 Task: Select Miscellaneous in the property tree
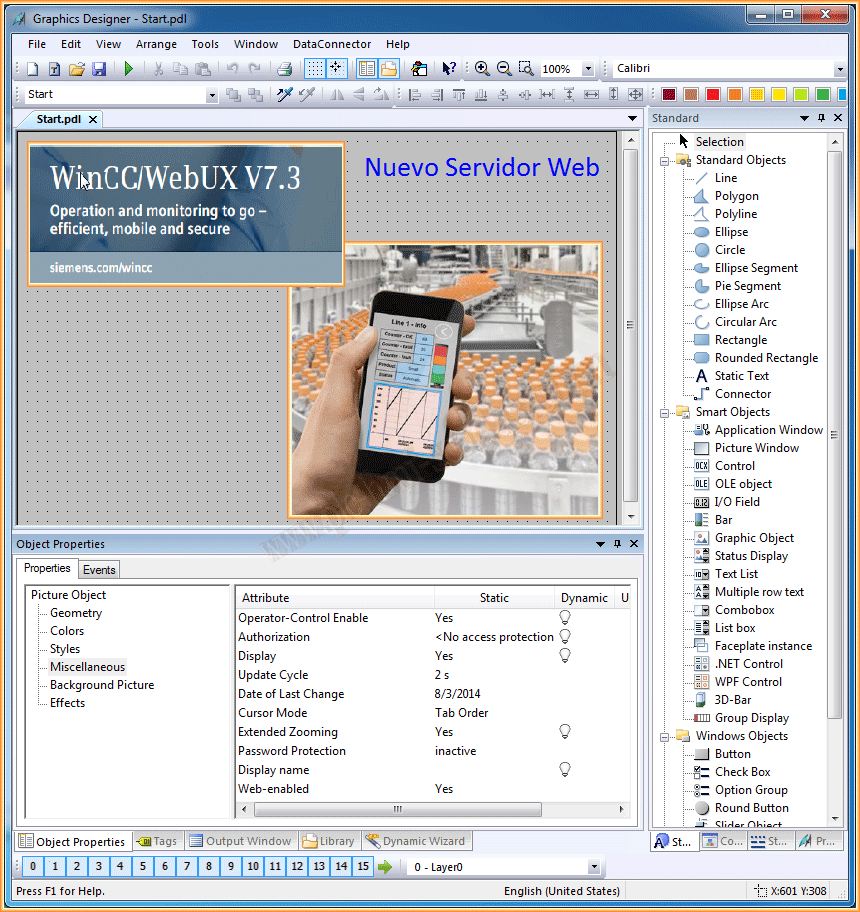87,667
